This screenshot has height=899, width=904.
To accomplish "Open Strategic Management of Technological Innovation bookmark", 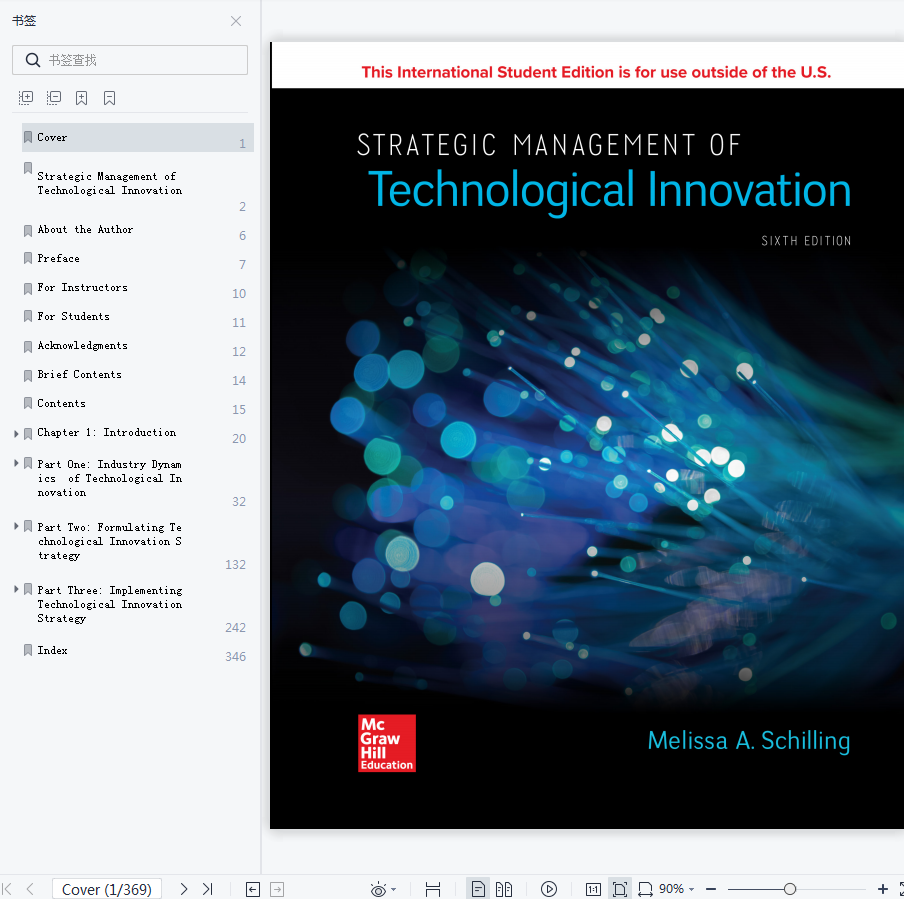I will (110, 183).
